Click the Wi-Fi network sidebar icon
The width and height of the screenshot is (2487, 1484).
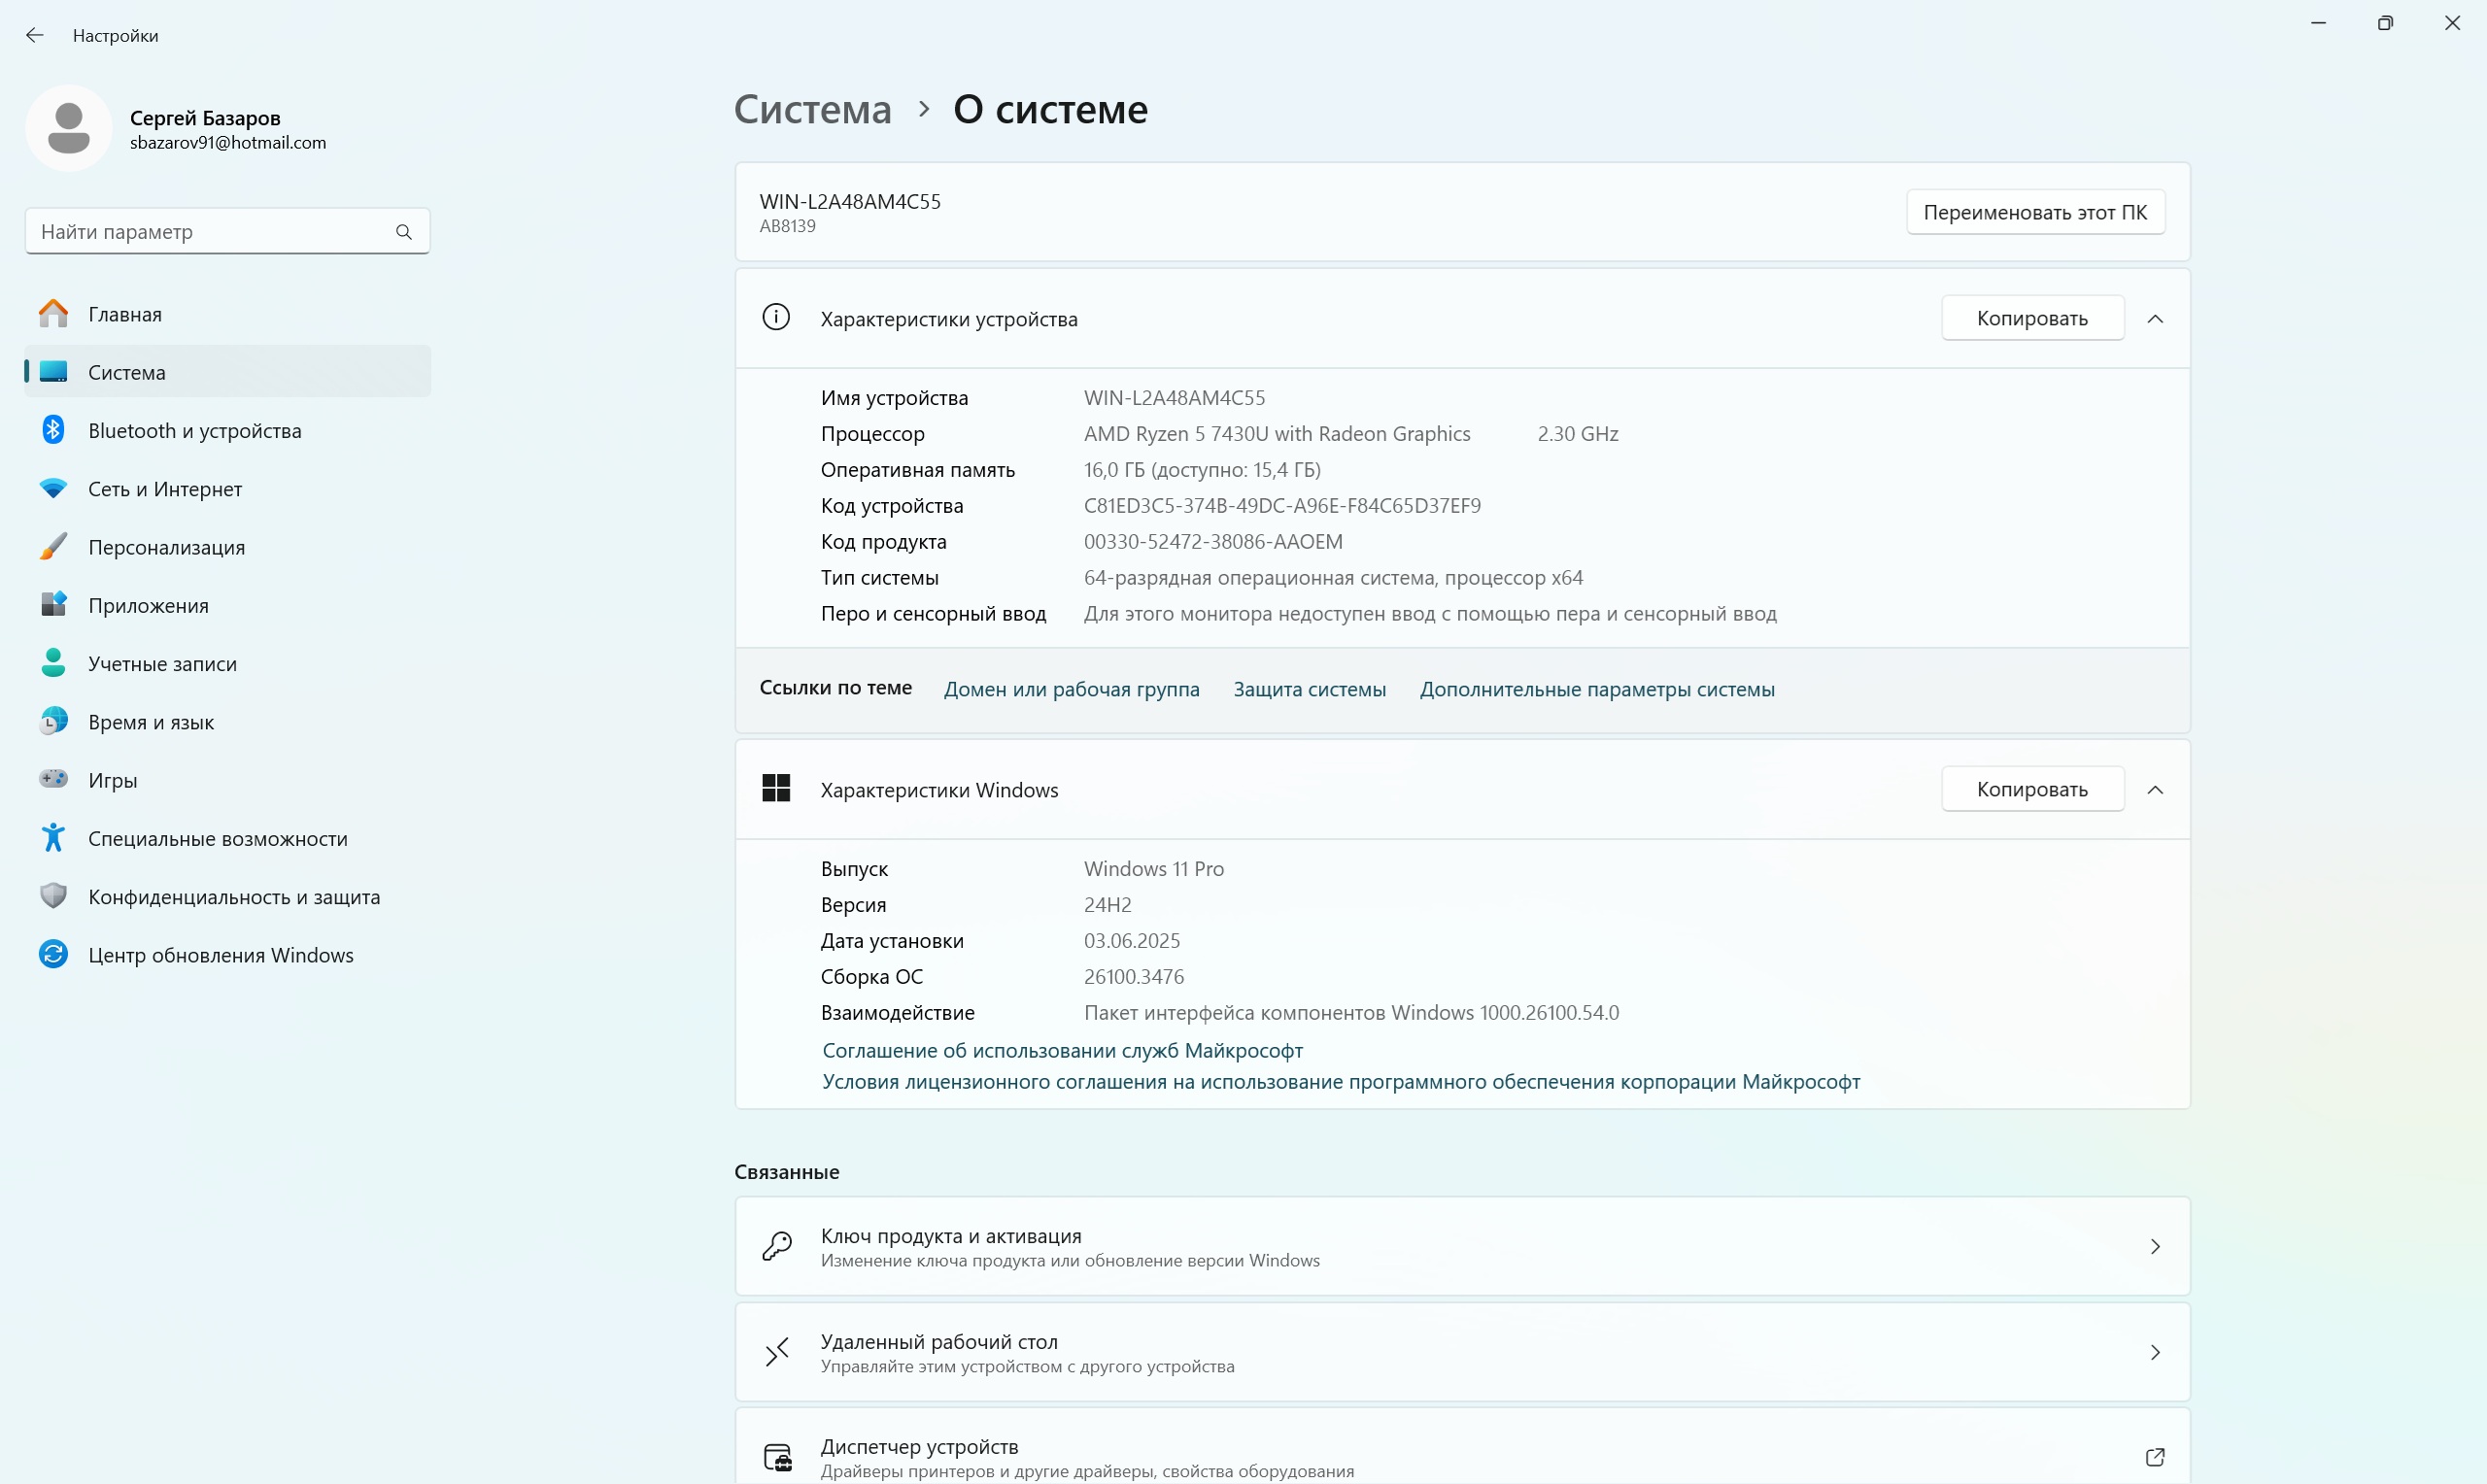[53, 489]
